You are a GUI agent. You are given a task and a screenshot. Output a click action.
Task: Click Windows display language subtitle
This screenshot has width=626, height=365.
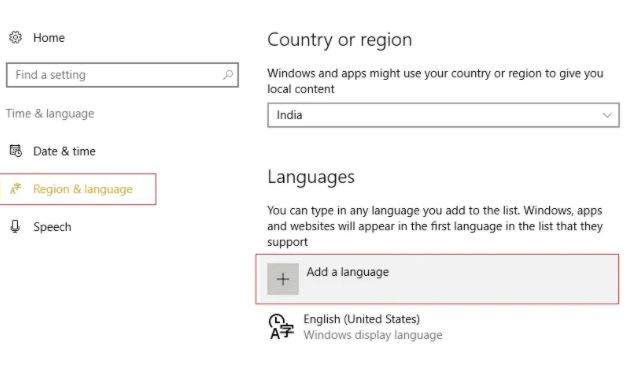373,335
